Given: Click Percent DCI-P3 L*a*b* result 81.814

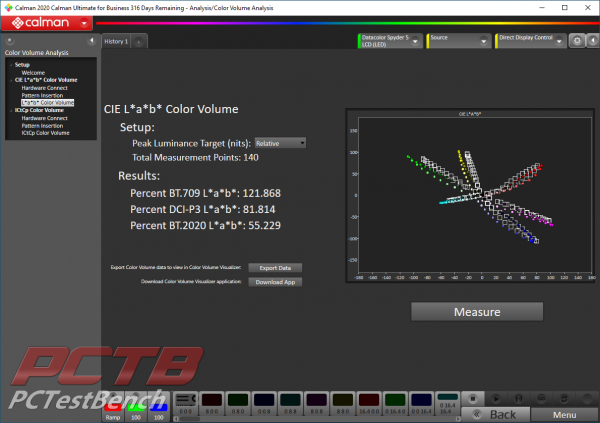Looking at the screenshot, I should (x=202, y=209).
